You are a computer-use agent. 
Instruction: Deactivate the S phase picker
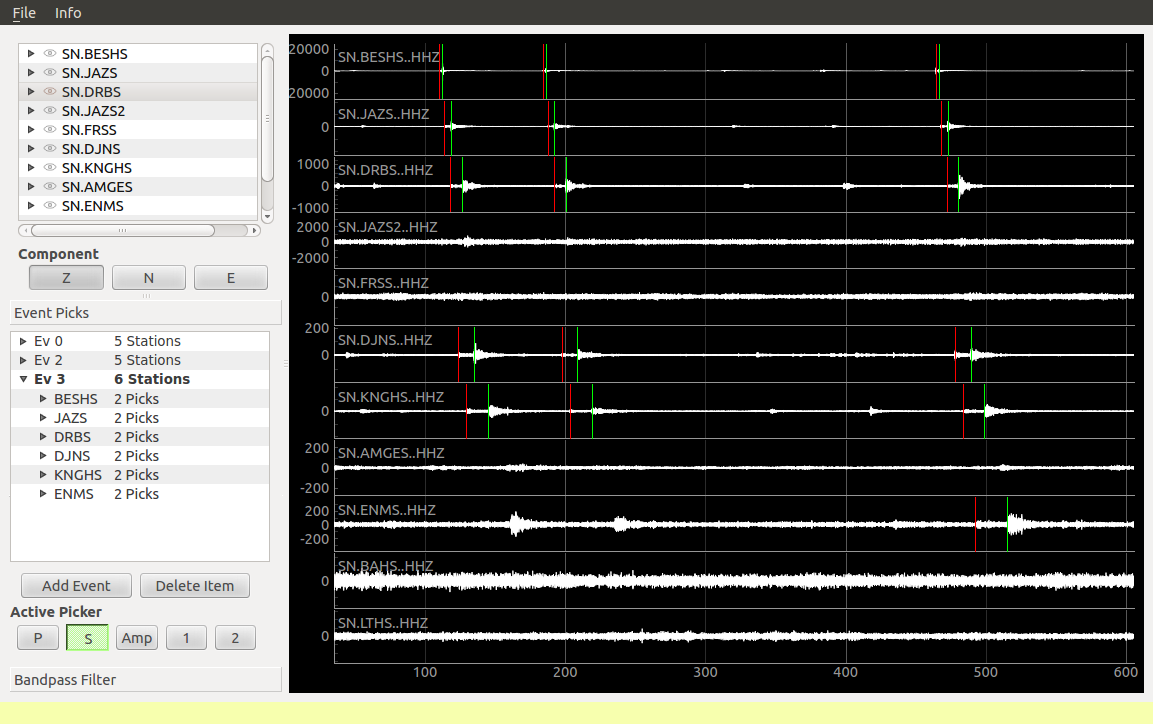tap(88, 638)
